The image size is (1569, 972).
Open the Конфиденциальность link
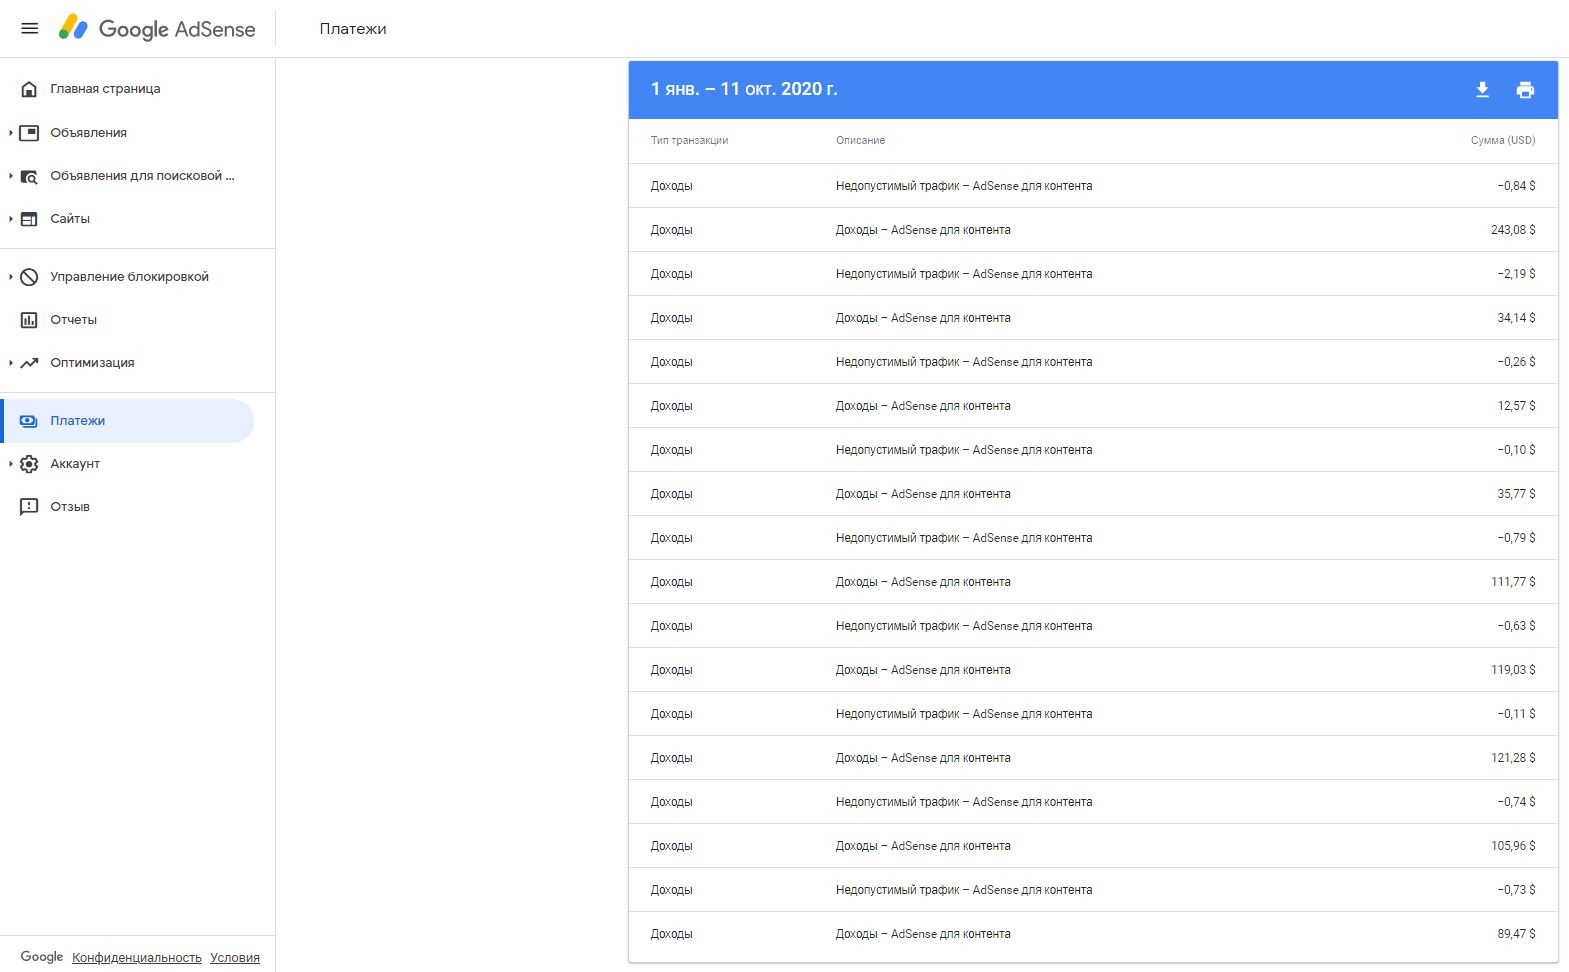tap(137, 958)
